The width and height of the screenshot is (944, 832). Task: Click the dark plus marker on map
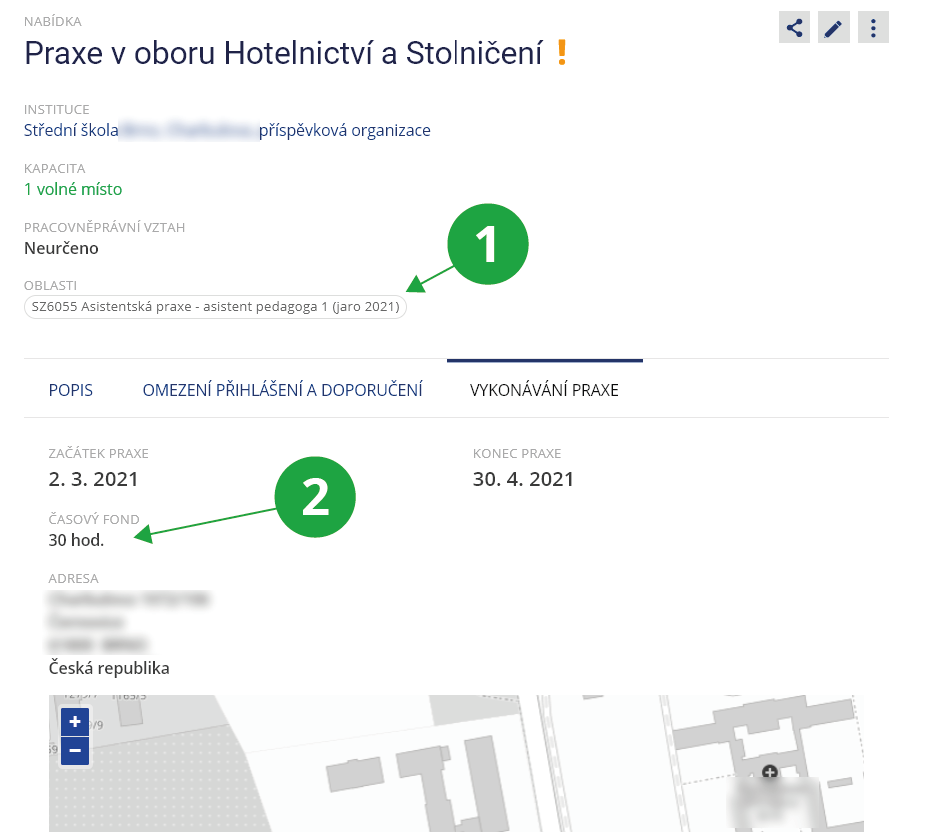point(769,772)
